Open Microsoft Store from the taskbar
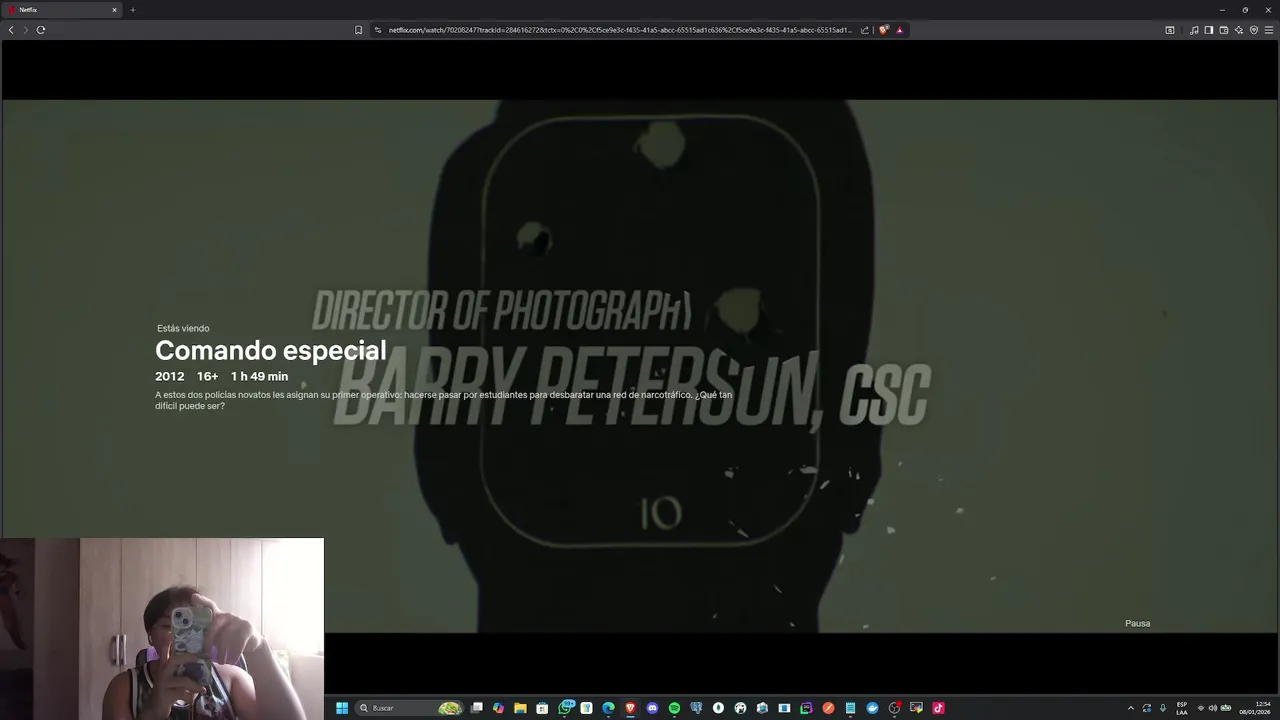The height and width of the screenshot is (720, 1280). tap(542, 708)
